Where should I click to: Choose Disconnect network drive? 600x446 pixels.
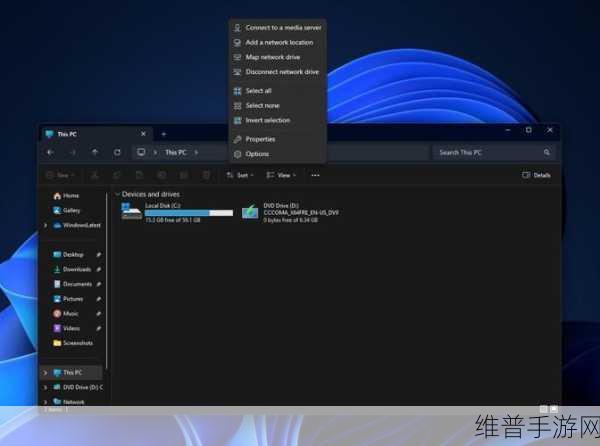tap(277, 72)
